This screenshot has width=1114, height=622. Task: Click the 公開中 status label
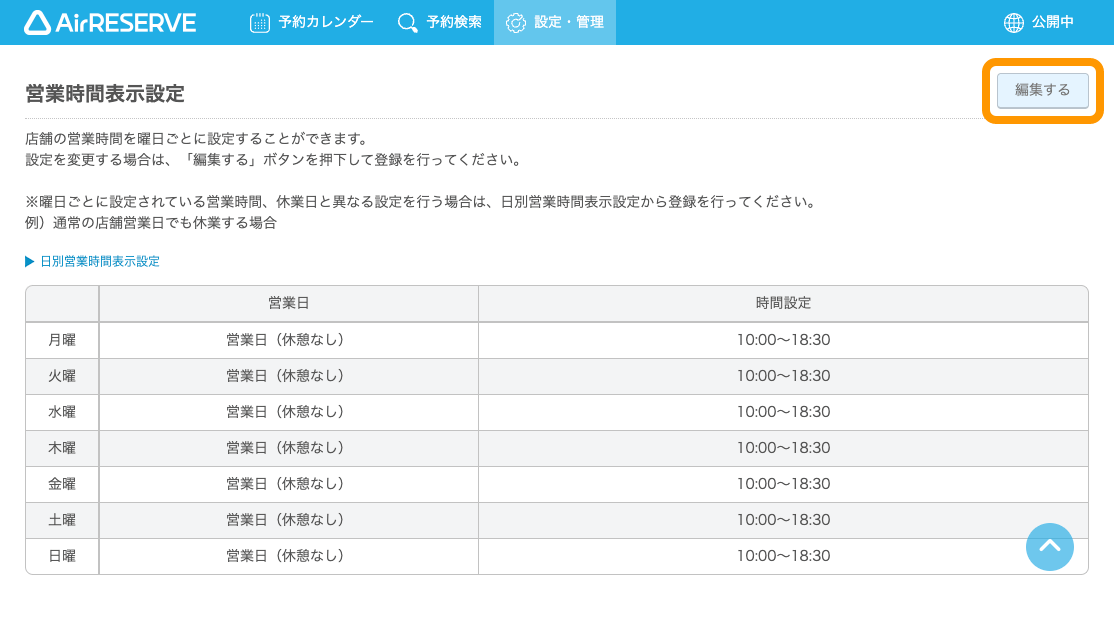click(x=1053, y=22)
